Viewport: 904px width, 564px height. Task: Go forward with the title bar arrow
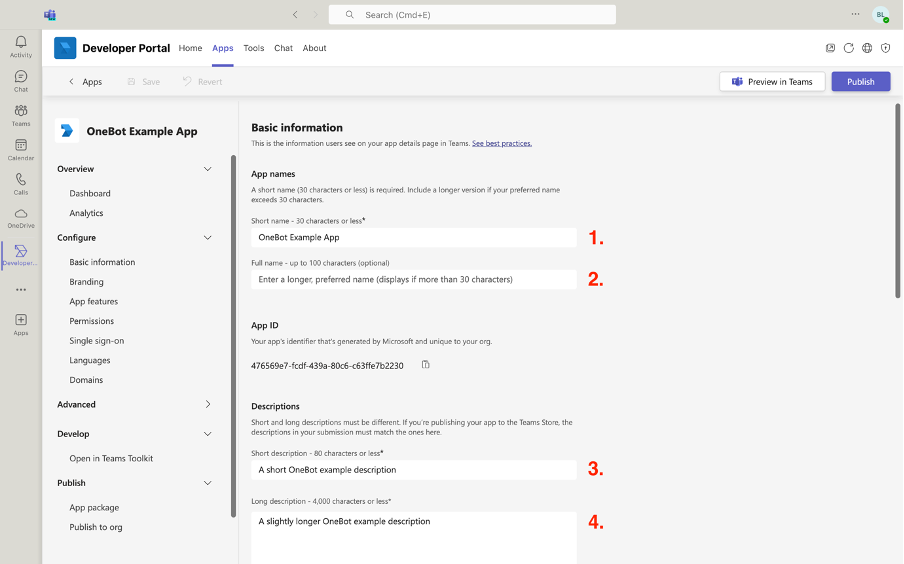tap(315, 15)
